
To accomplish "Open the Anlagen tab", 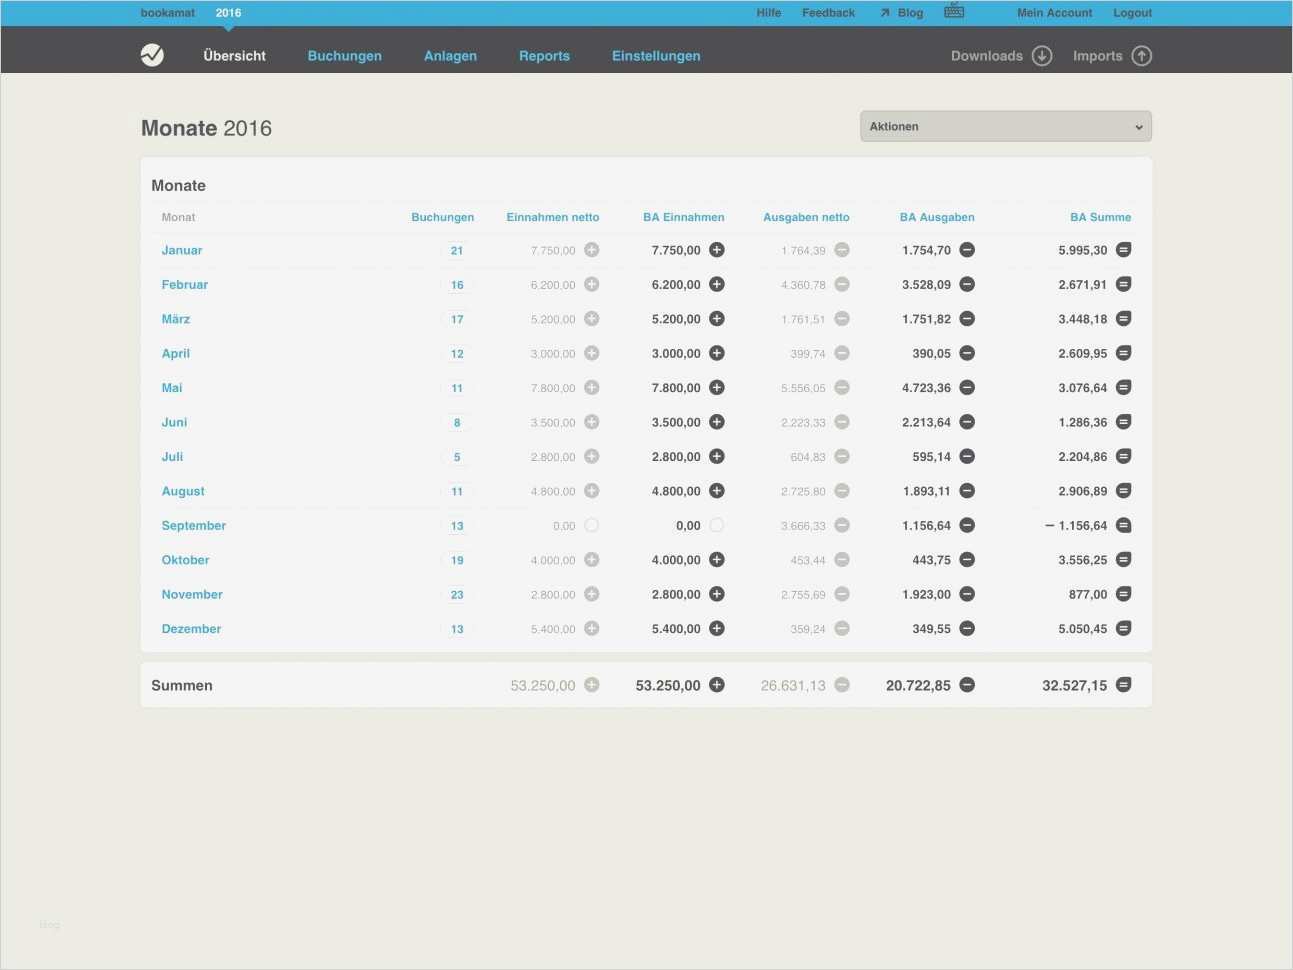I will (x=450, y=56).
